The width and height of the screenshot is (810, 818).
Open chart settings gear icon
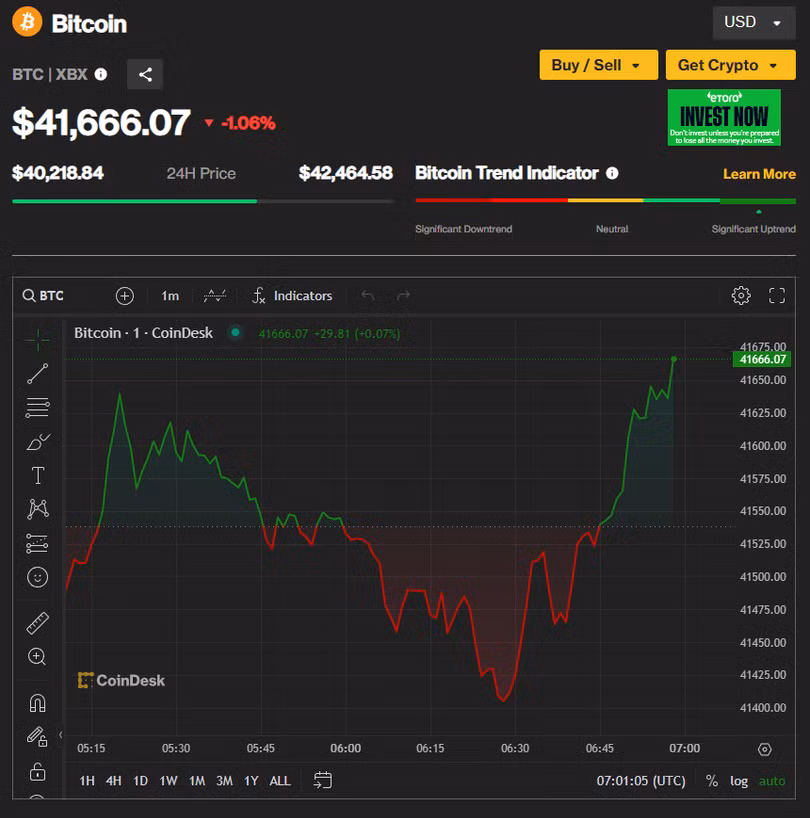tap(741, 295)
